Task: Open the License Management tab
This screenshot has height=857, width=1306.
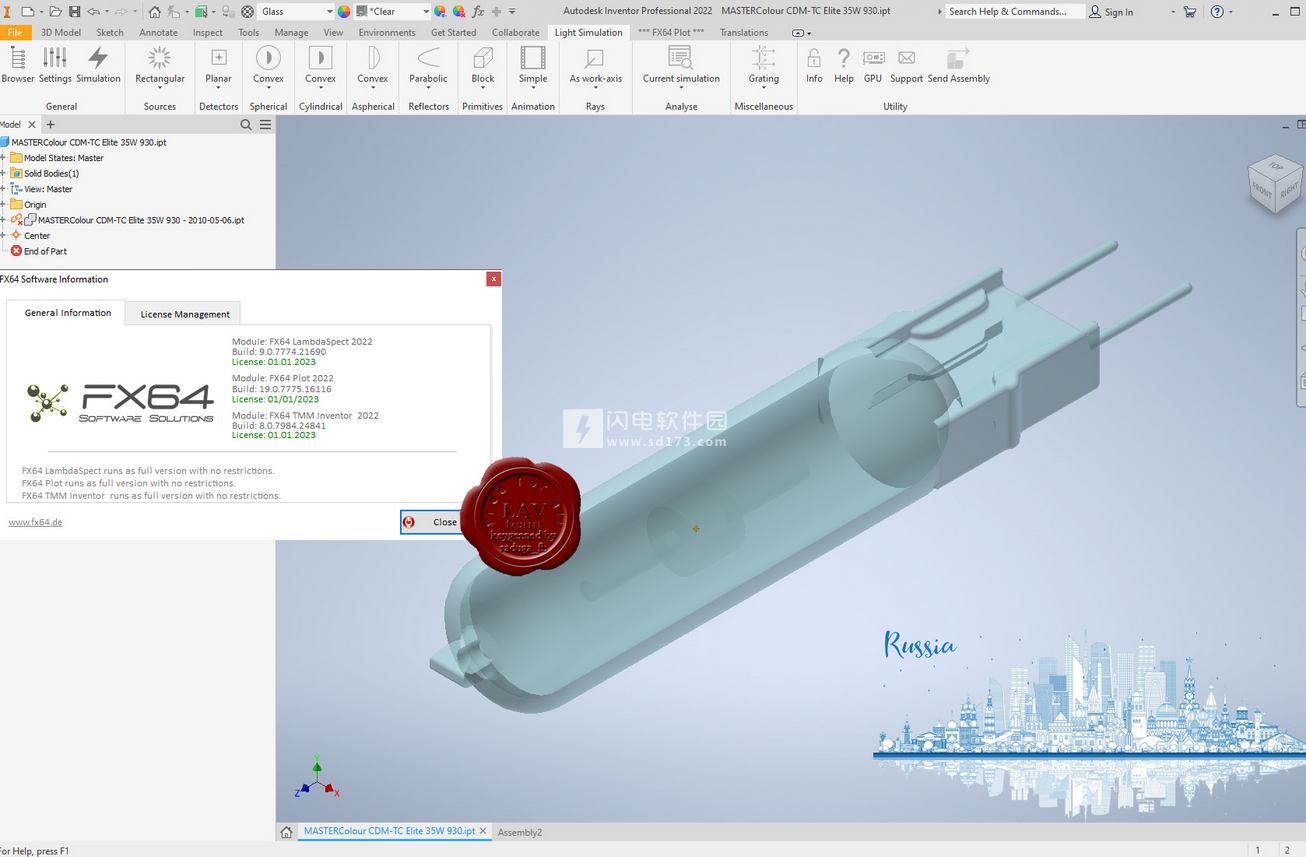Action: pos(185,314)
